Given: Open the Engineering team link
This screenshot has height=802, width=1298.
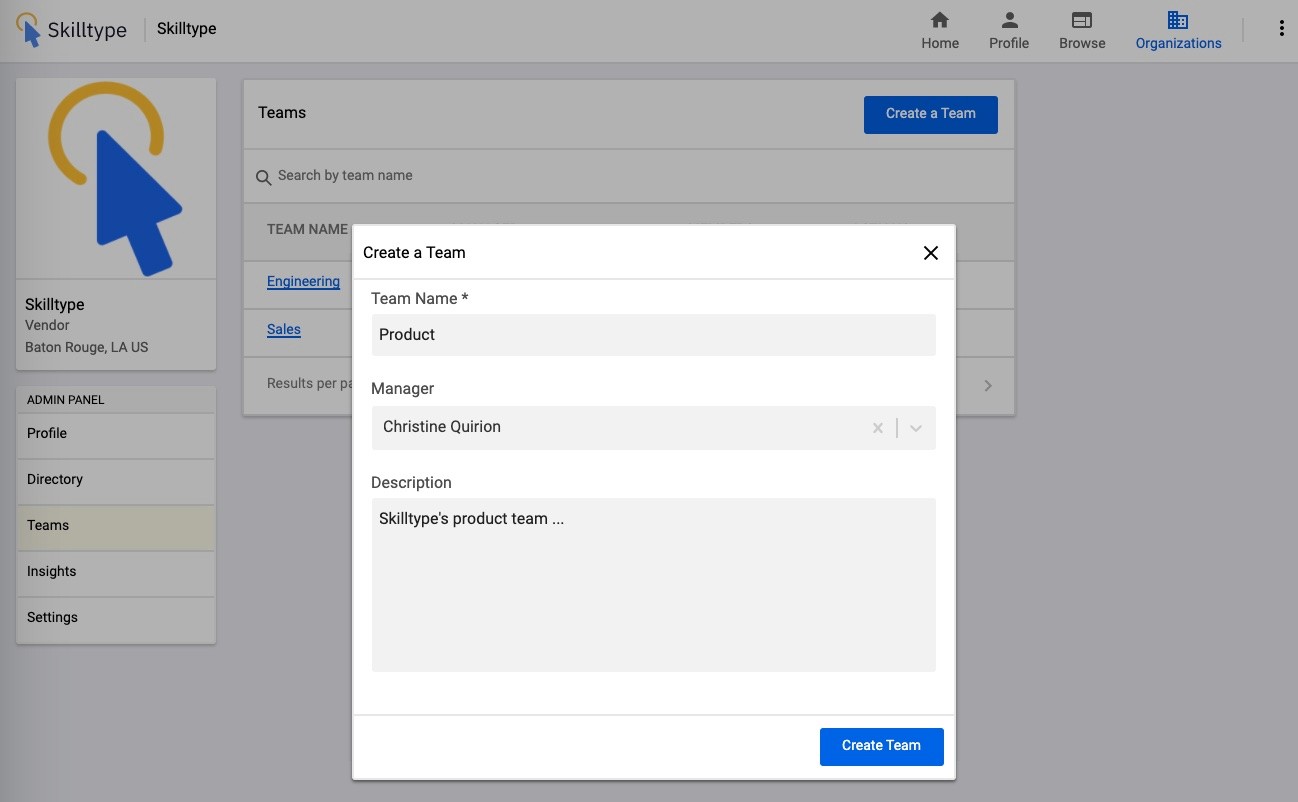Looking at the screenshot, I should (x=303, y=282).
